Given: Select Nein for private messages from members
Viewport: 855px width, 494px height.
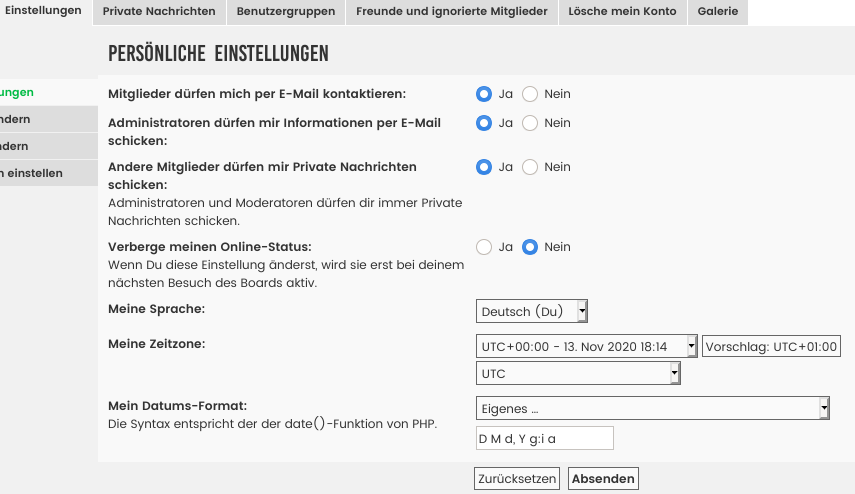Looking at the screenshot, I should [530, 167].
